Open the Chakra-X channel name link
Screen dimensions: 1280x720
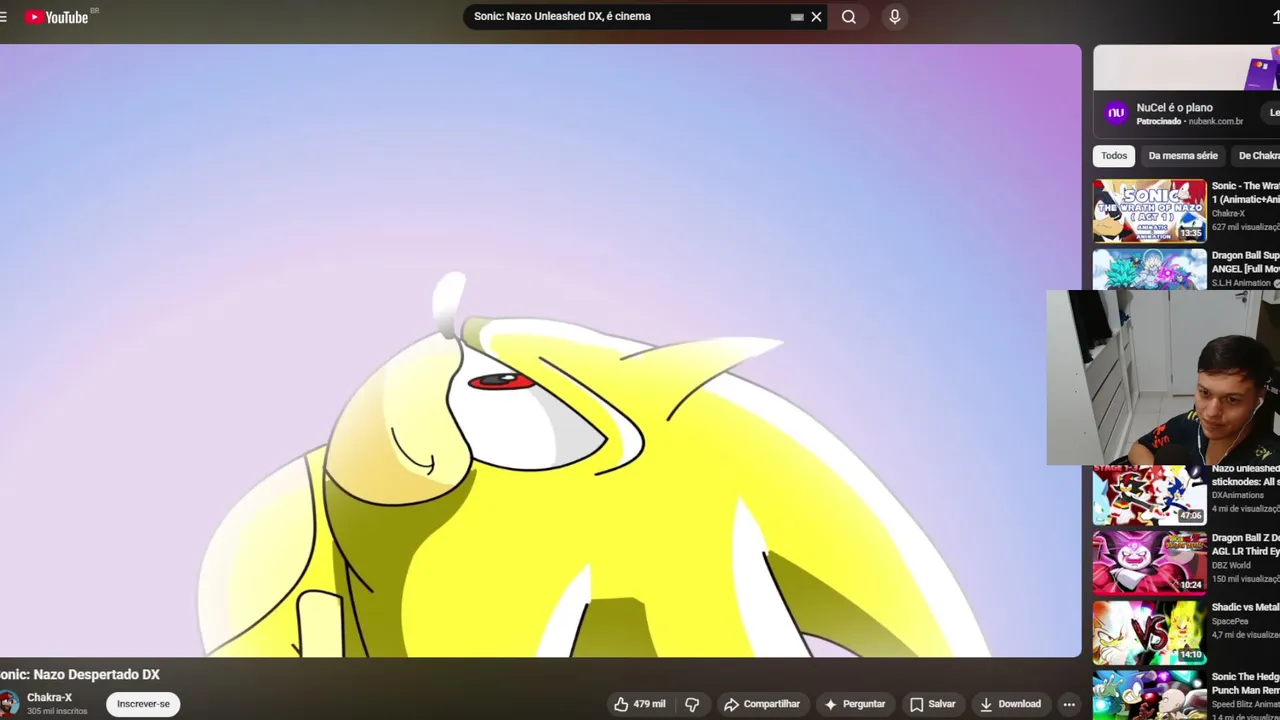[49, 698]
